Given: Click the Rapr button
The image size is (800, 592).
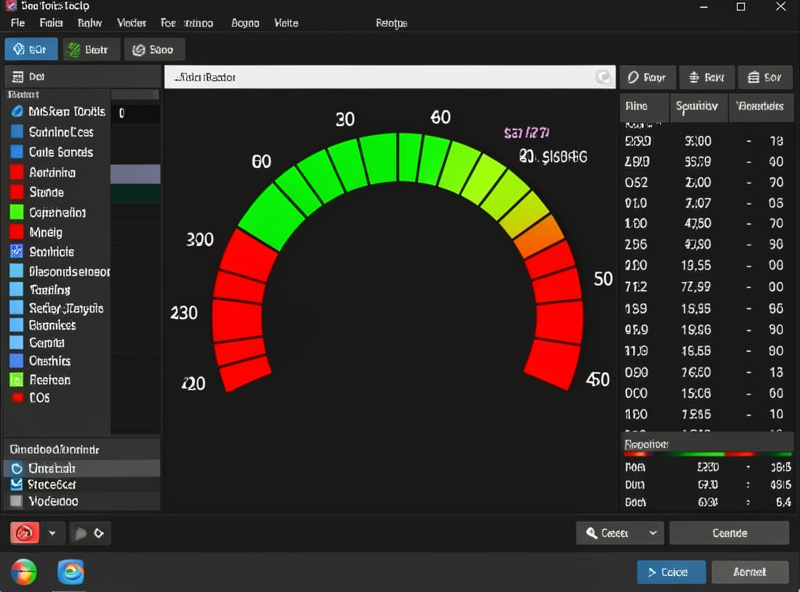Looking at the screenshot, I should pos(647,78).
